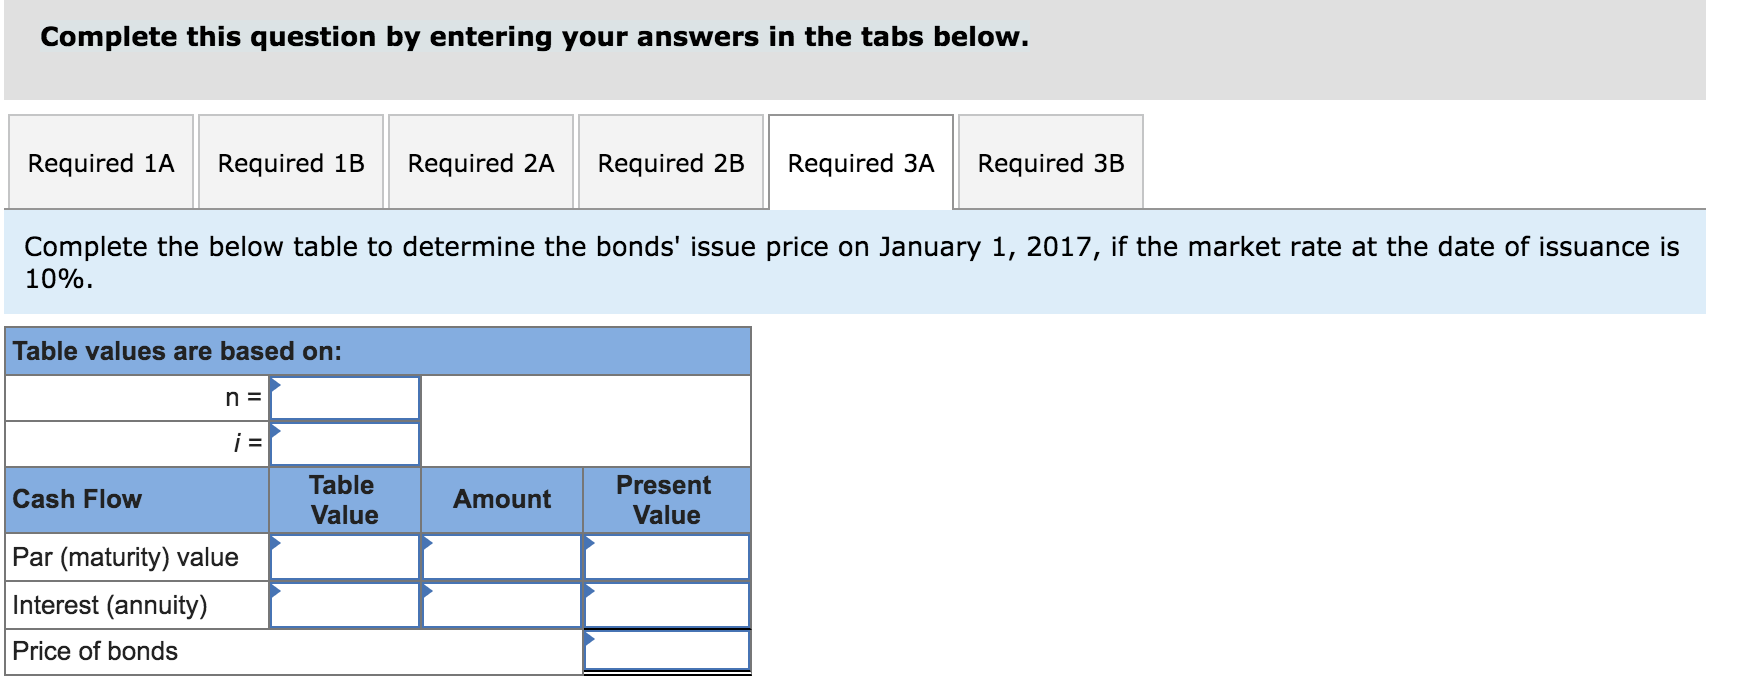
Task: Select the Required 3B tab
Action: tap(1051, 162)
